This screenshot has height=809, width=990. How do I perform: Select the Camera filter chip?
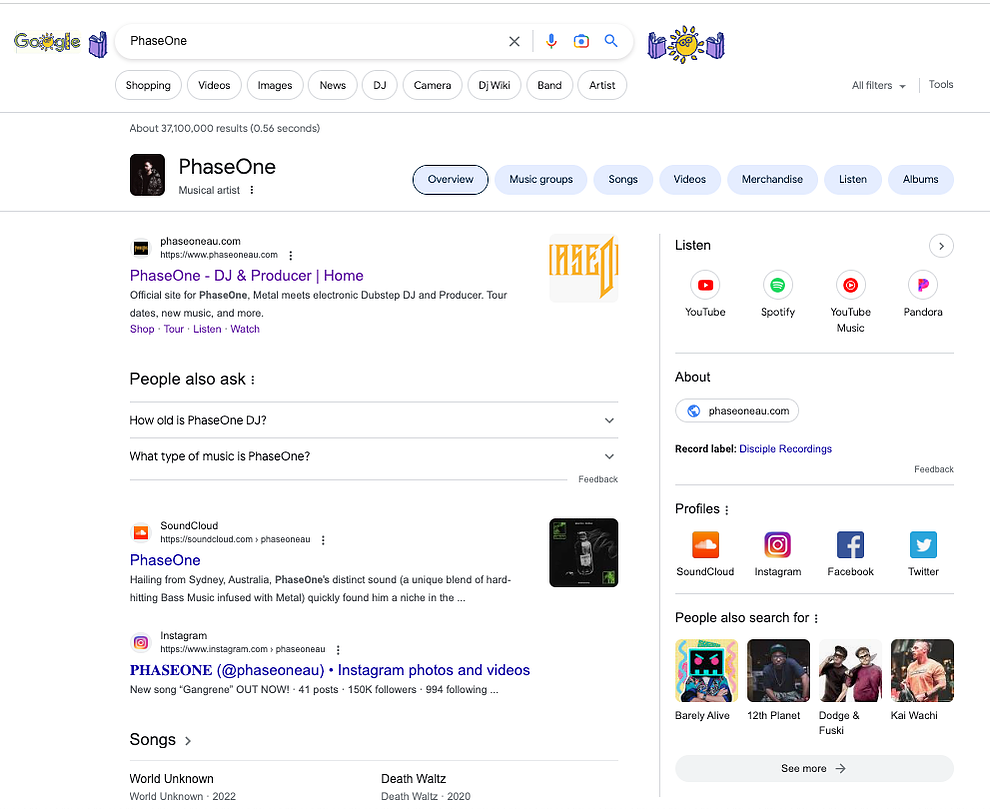(x=432, y=85)
